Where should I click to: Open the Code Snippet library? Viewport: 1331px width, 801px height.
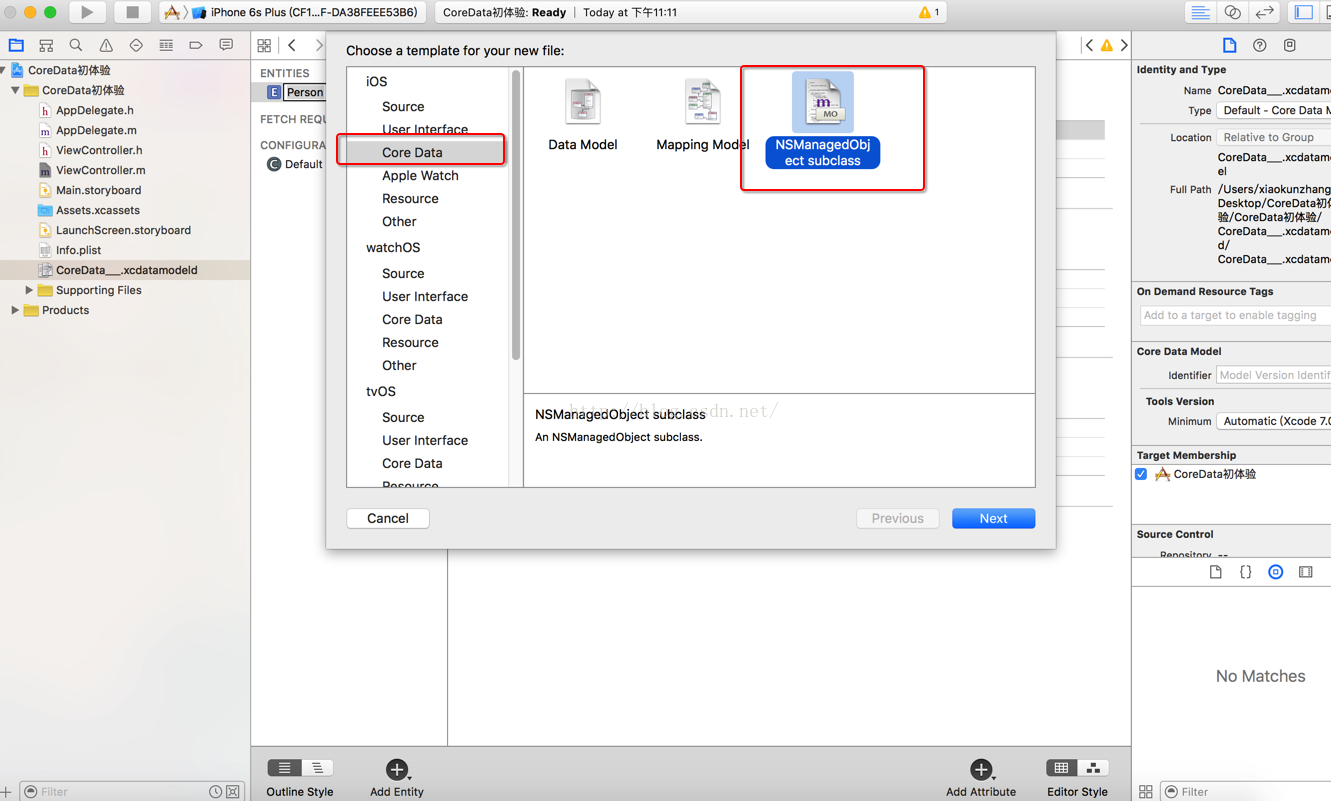(1246, 572)
